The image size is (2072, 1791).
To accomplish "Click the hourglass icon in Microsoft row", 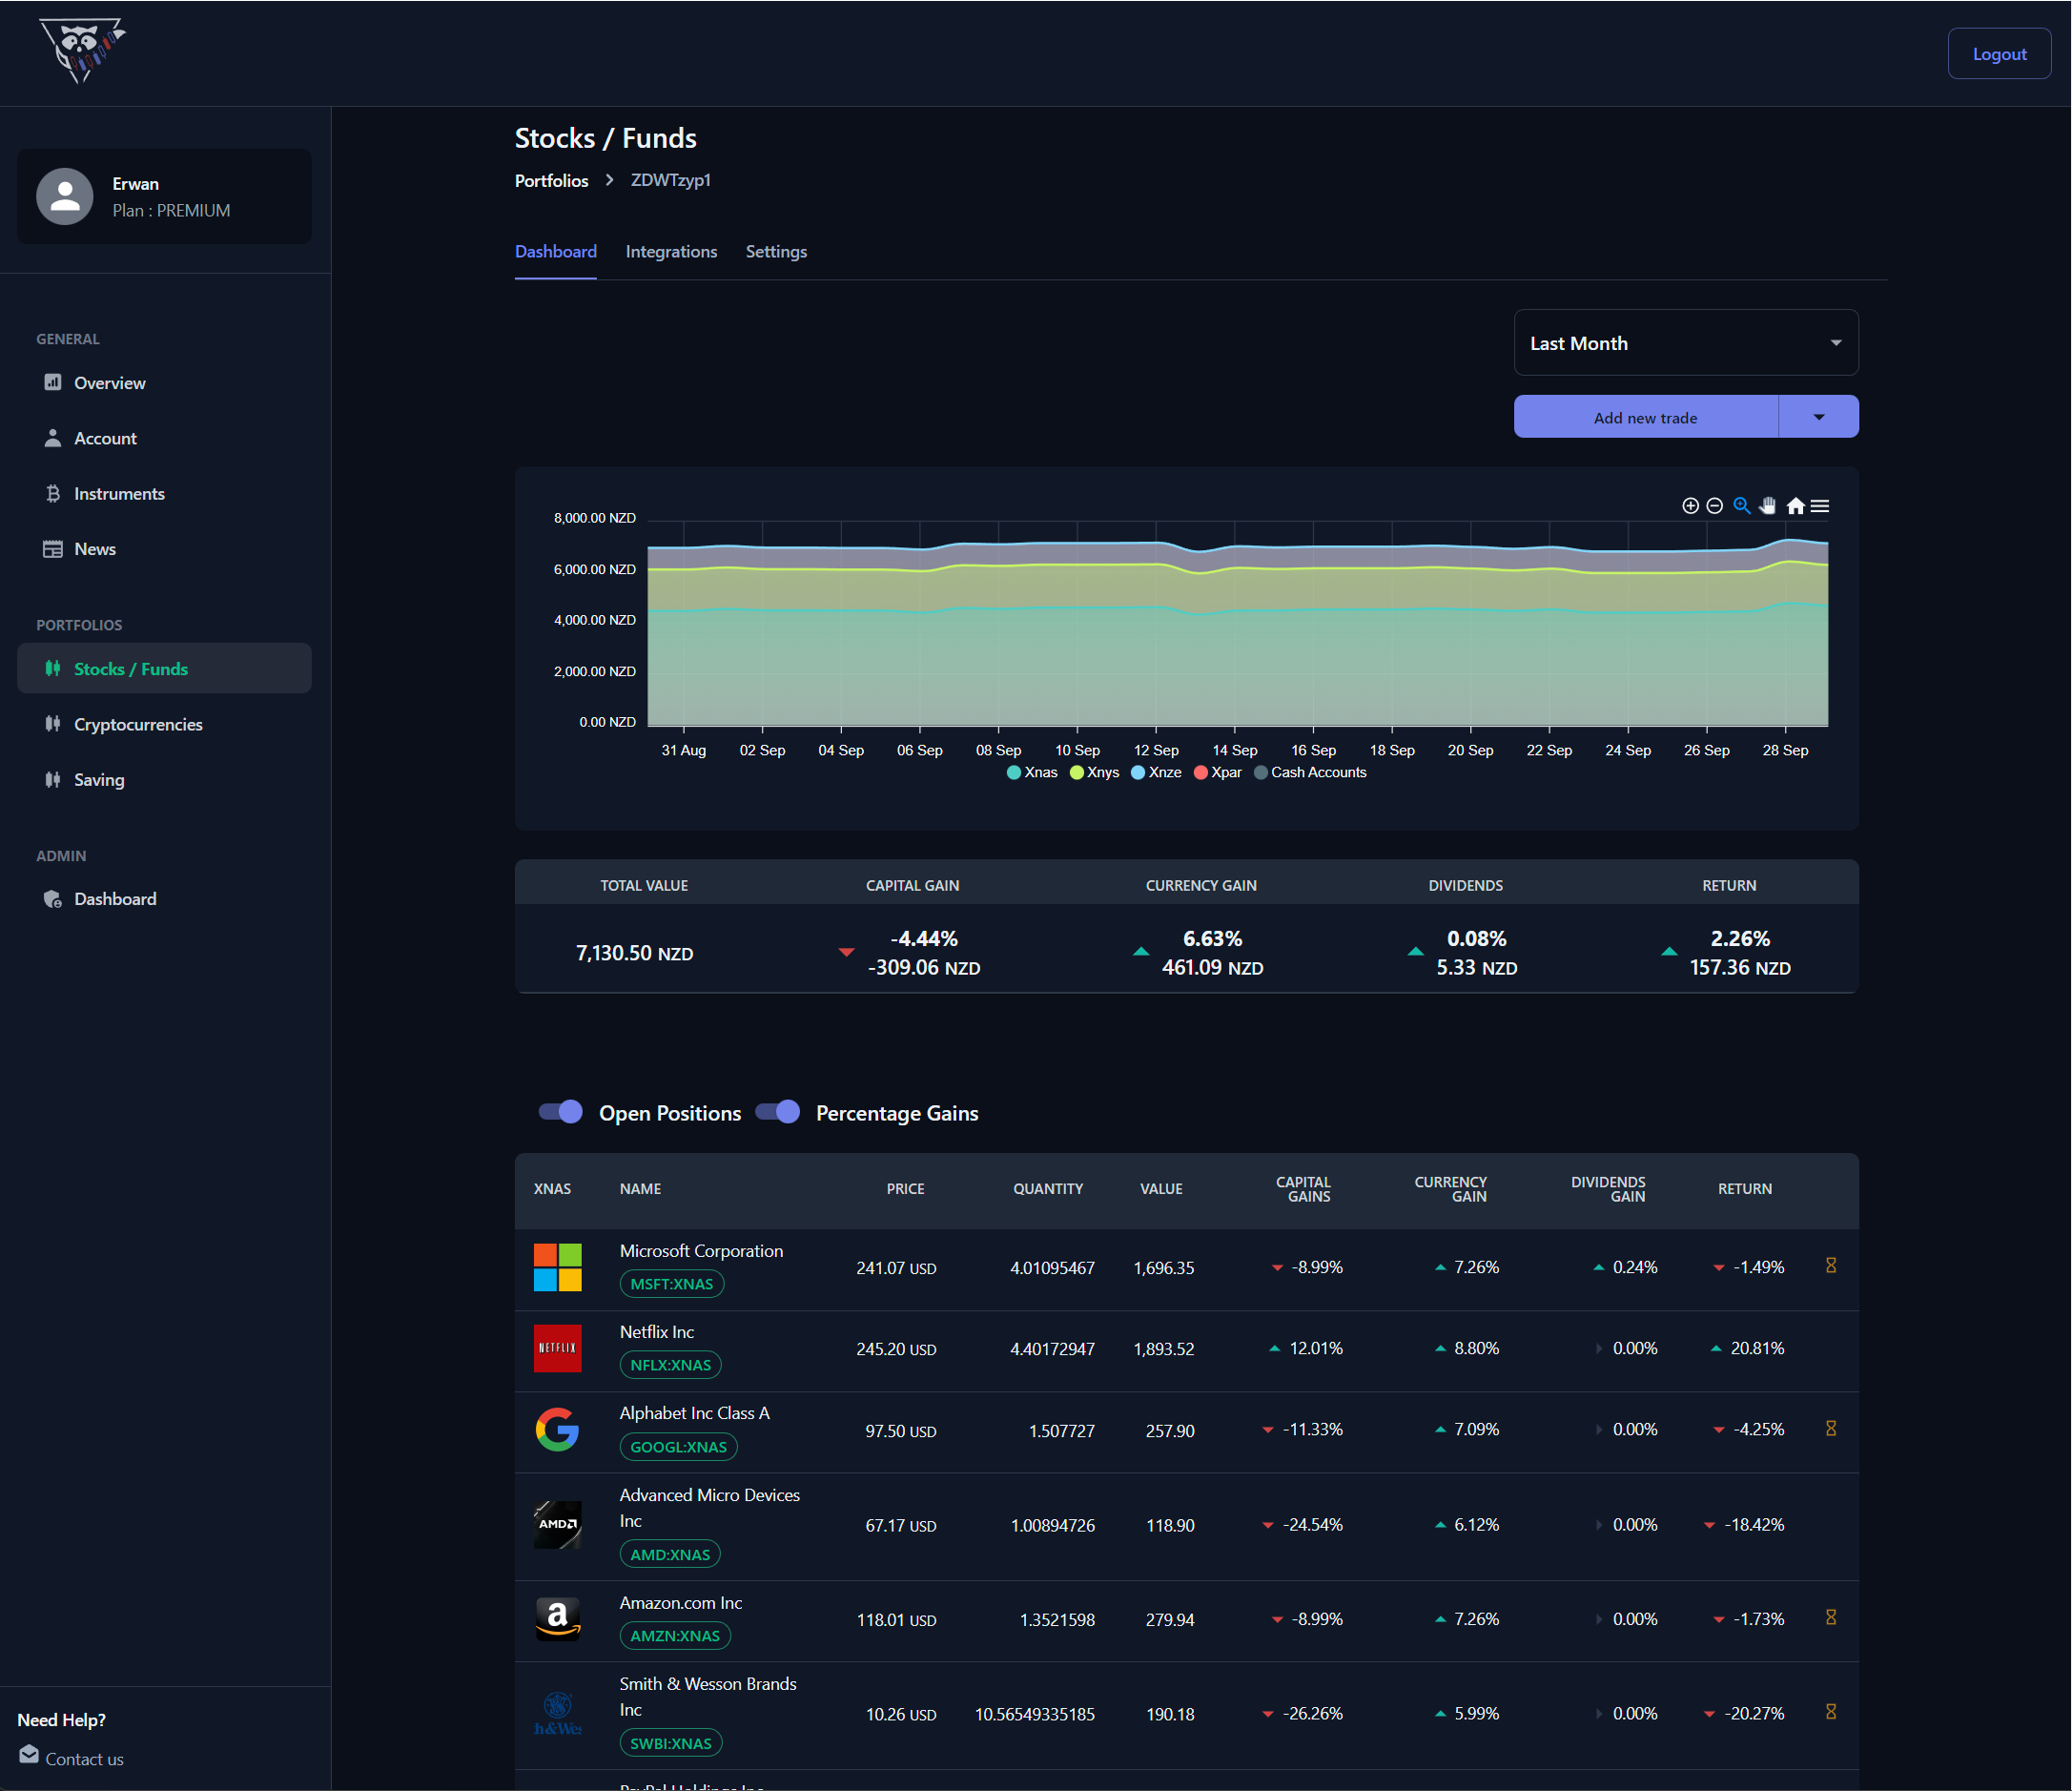I will (1831, 1266).
